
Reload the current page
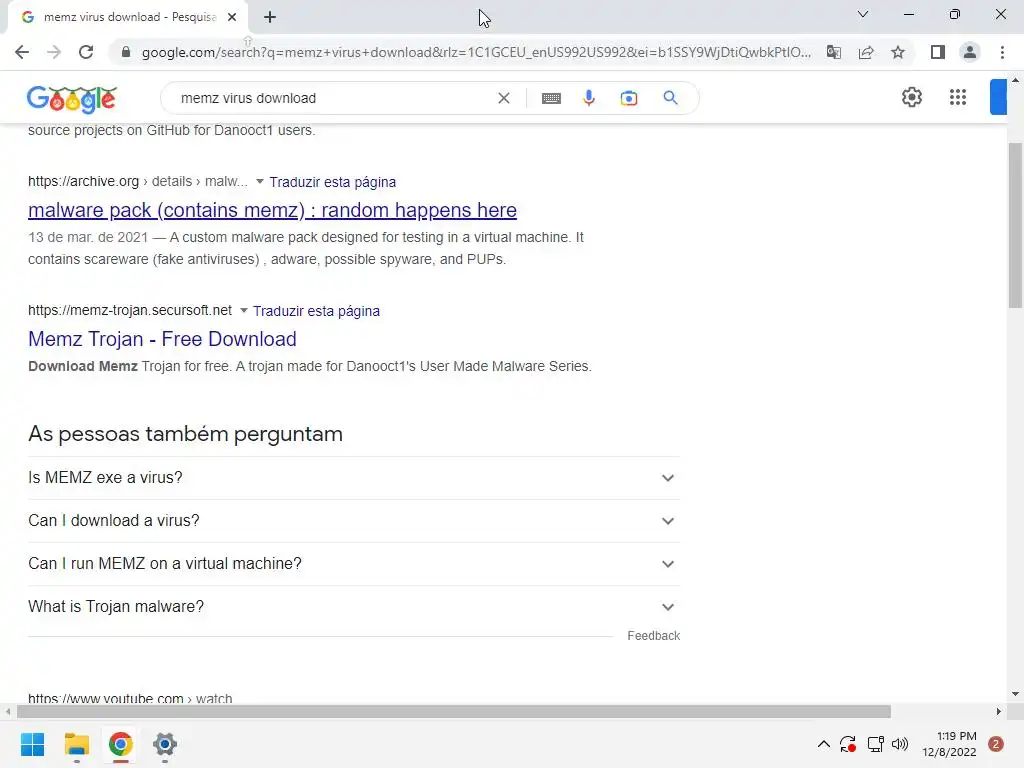click(x=86, y=52)
